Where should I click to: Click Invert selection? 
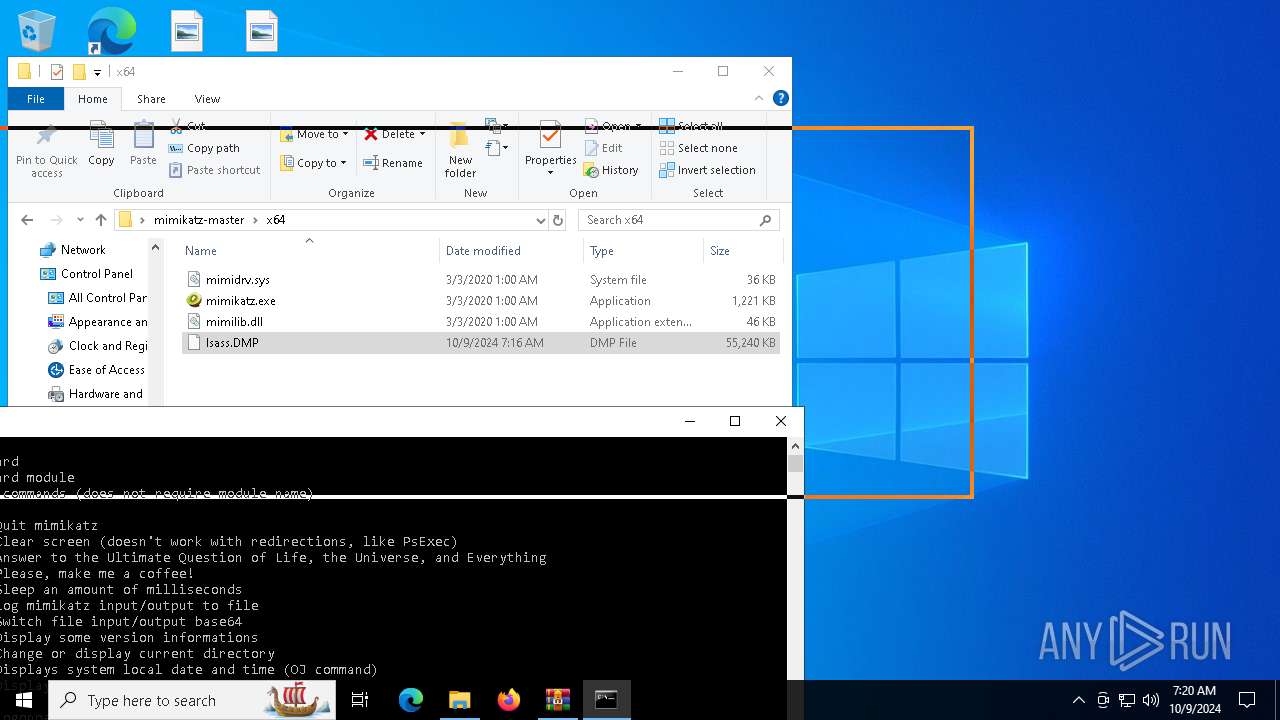(x=707, y=170)
